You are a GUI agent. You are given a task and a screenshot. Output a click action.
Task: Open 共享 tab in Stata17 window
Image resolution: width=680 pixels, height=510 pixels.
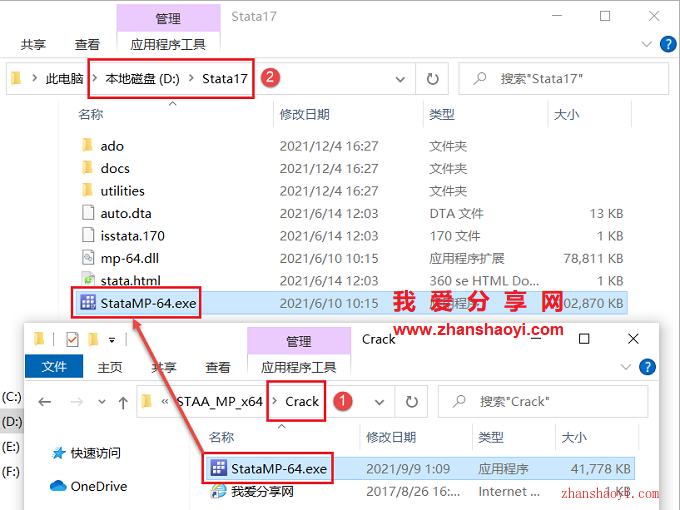33,44
